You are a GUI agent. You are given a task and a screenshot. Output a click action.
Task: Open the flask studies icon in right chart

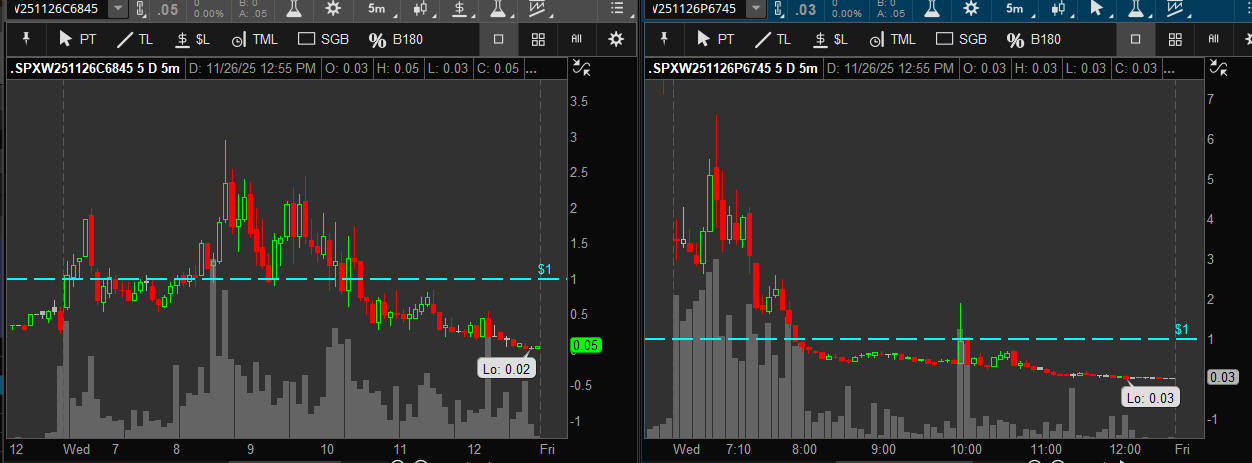click(x=931, y=9)
